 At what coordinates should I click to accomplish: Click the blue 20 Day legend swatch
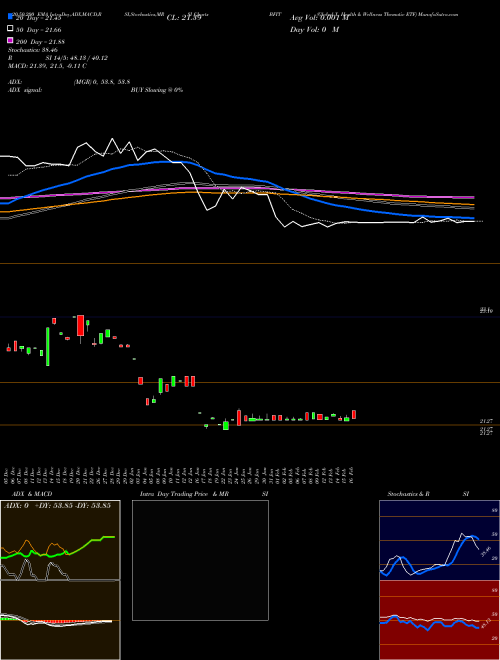pyautogui.click(x=10, y=17)
